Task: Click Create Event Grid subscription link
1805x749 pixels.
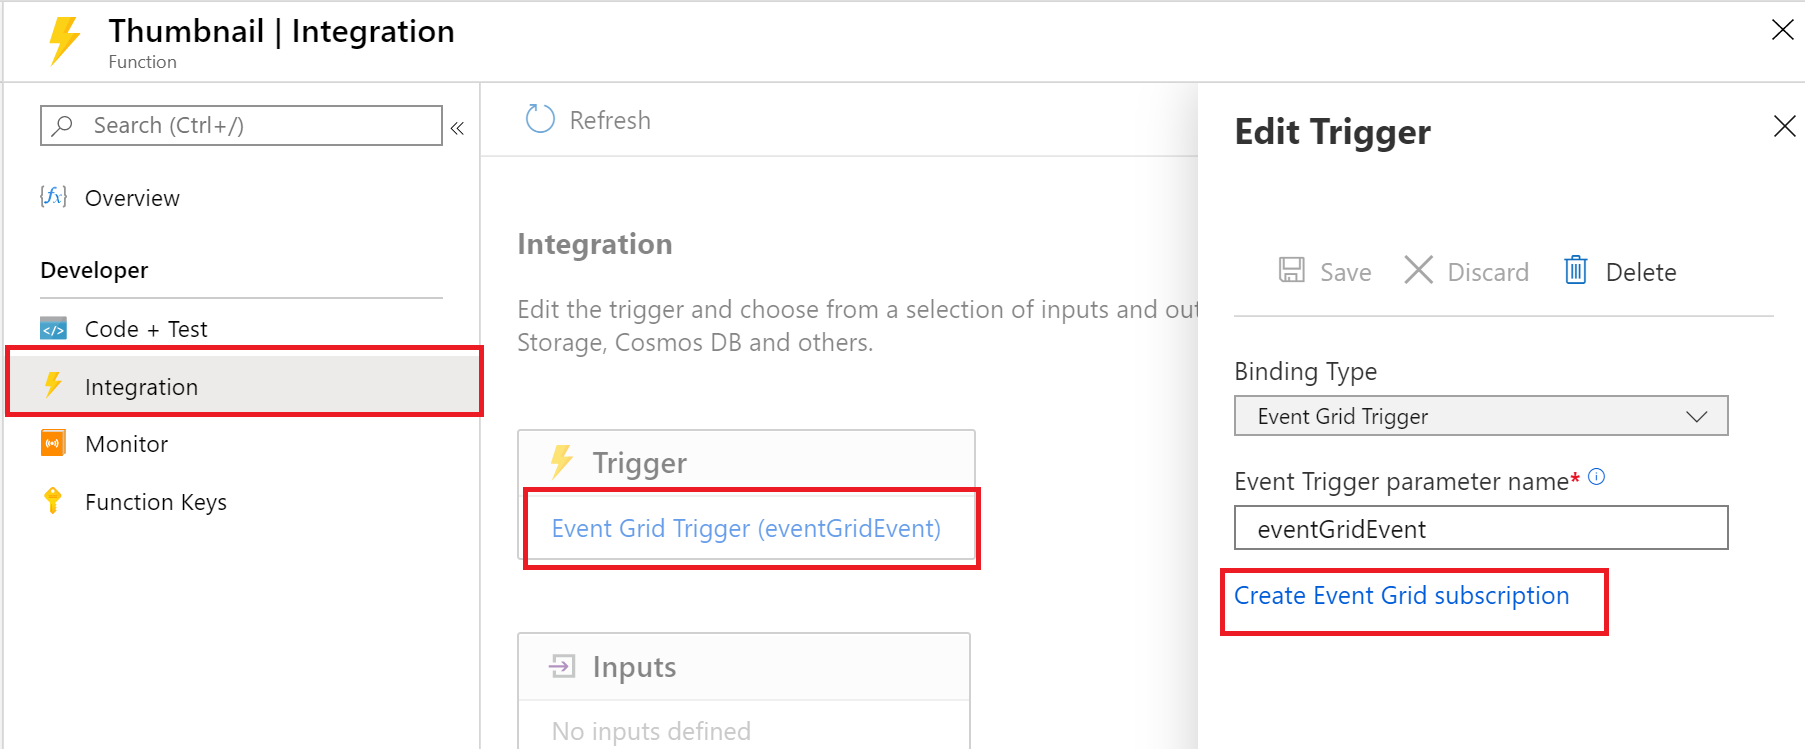Action: pyautogui.click(x=1401, y=596)
